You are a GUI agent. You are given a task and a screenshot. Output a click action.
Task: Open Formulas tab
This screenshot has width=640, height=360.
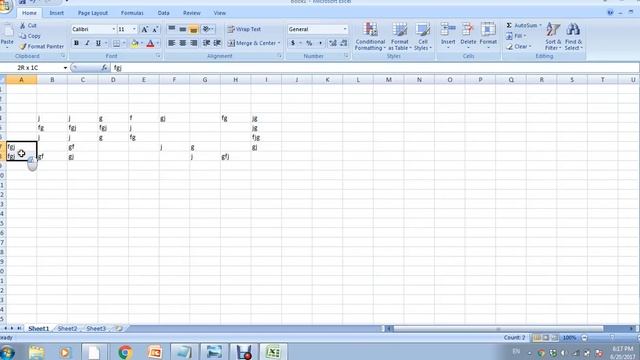point(132,13)
